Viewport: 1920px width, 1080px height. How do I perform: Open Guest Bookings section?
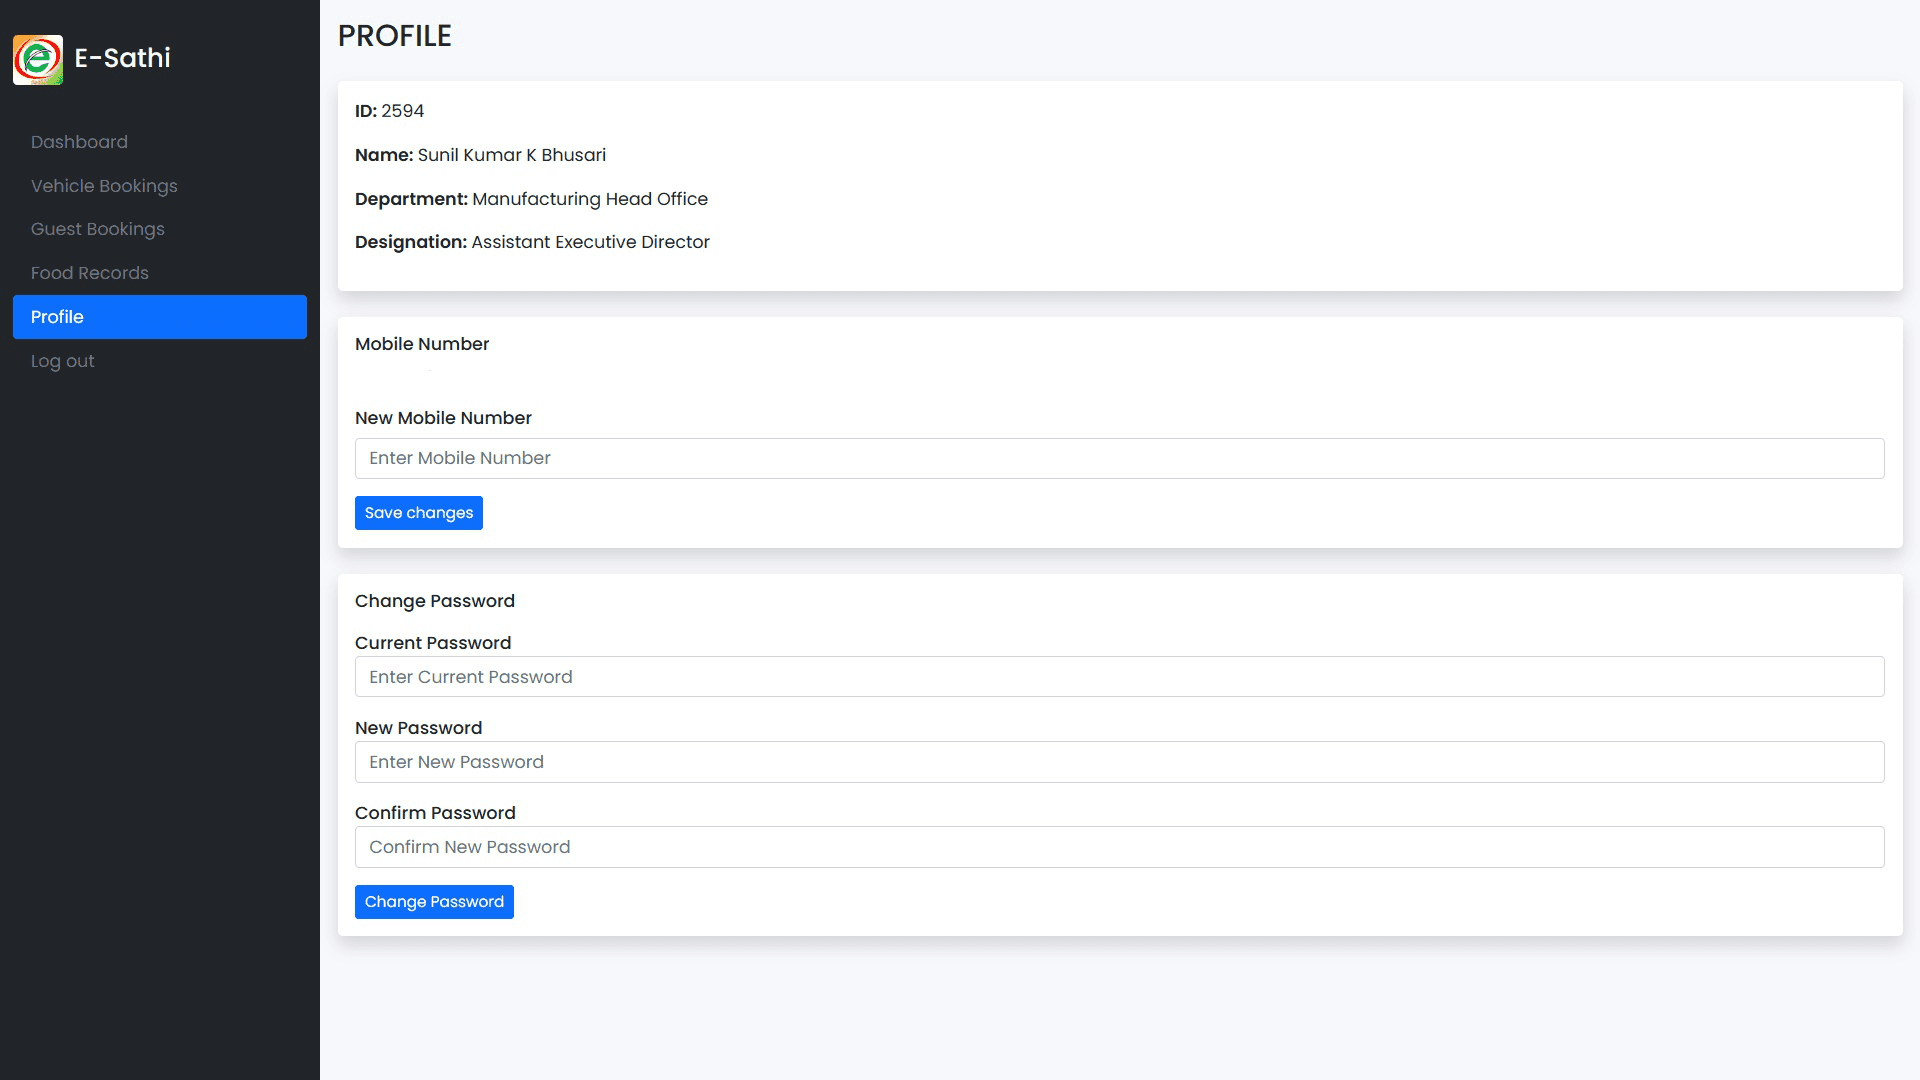[97, 229]
